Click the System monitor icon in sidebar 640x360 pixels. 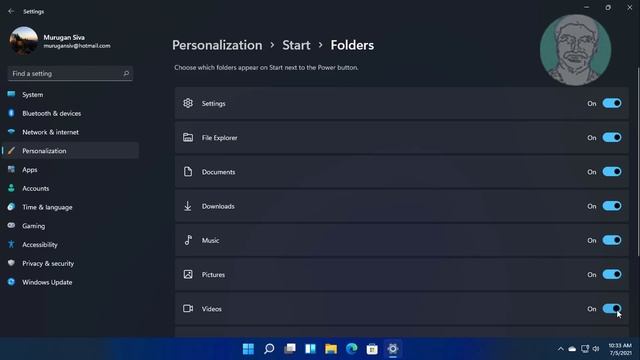click(x=11, y=94)
